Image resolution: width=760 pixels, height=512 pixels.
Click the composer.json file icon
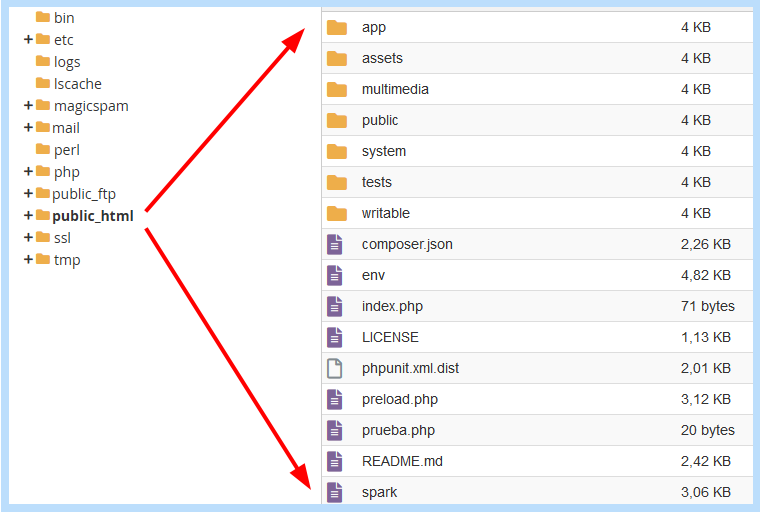(x=334, y=244)
